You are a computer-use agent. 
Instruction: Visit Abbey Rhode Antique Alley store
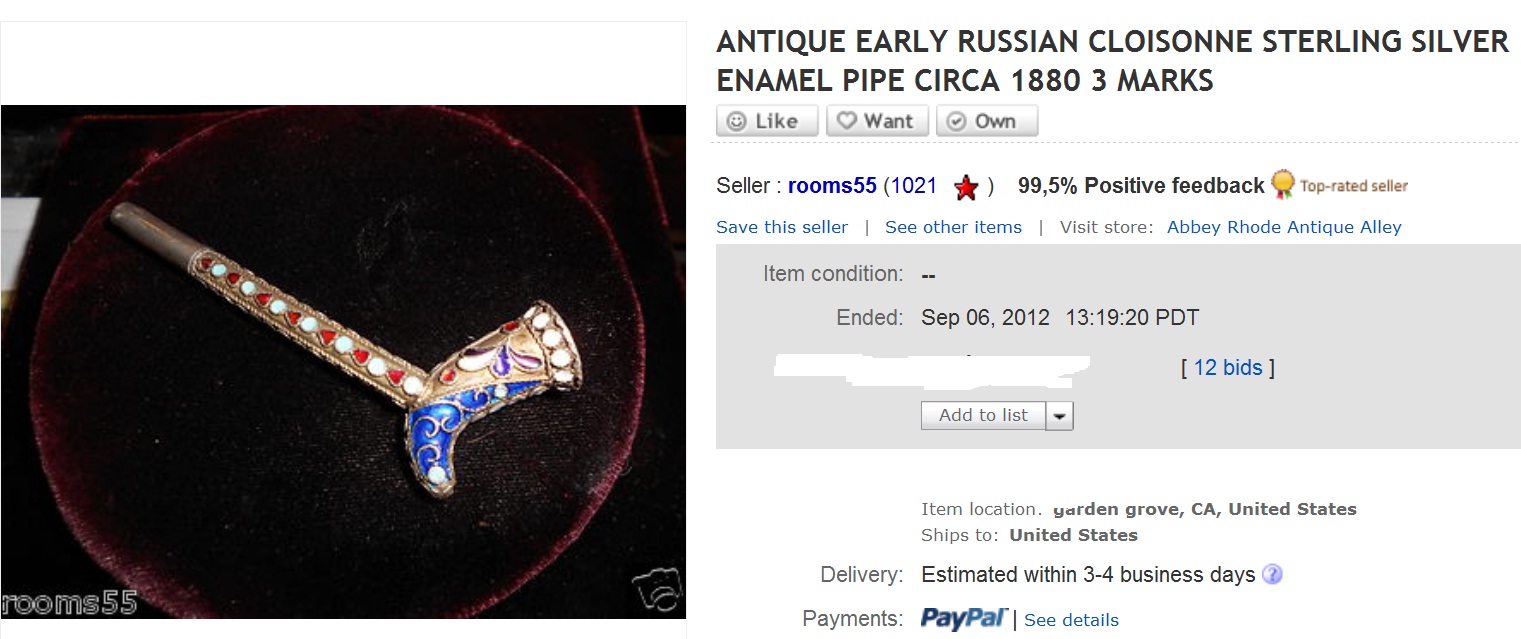[1284, 227]
